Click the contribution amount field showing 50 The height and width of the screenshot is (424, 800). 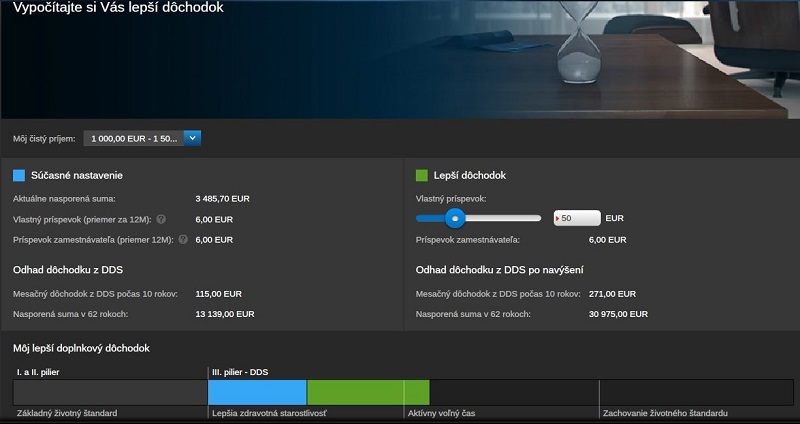577,218
